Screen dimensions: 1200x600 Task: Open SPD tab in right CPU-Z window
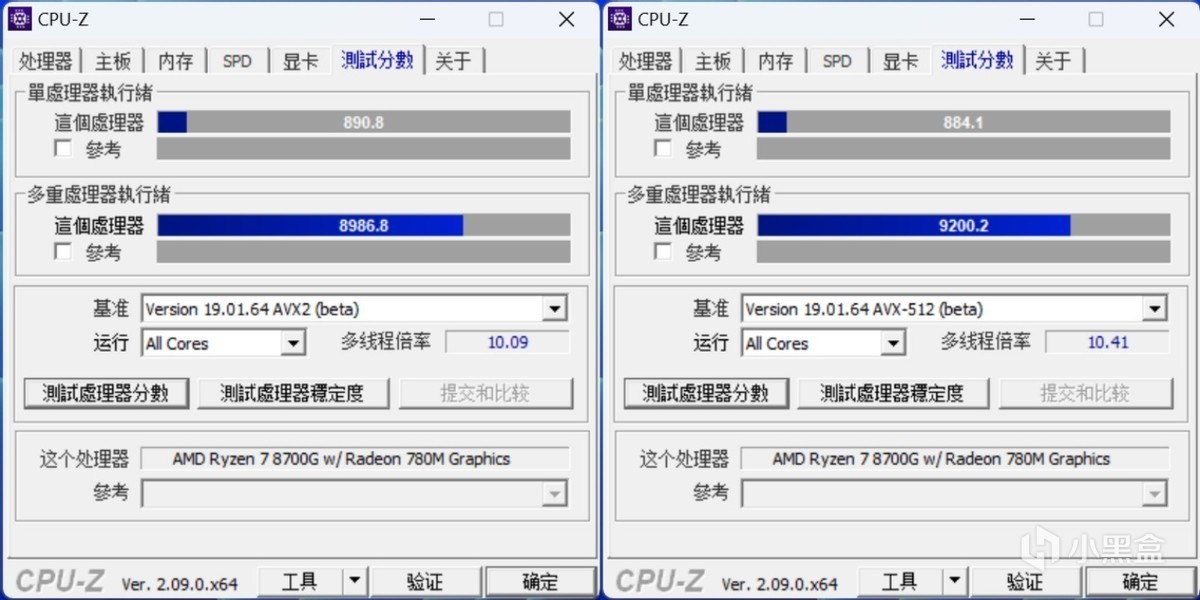(837, 61)
